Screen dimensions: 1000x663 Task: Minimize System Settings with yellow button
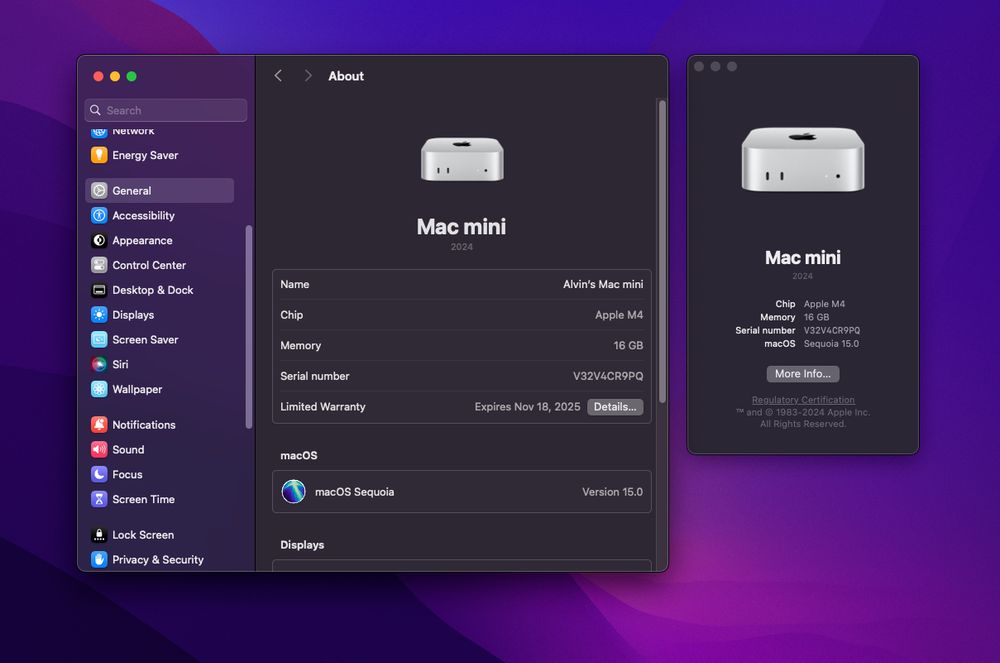pos(115,76)
